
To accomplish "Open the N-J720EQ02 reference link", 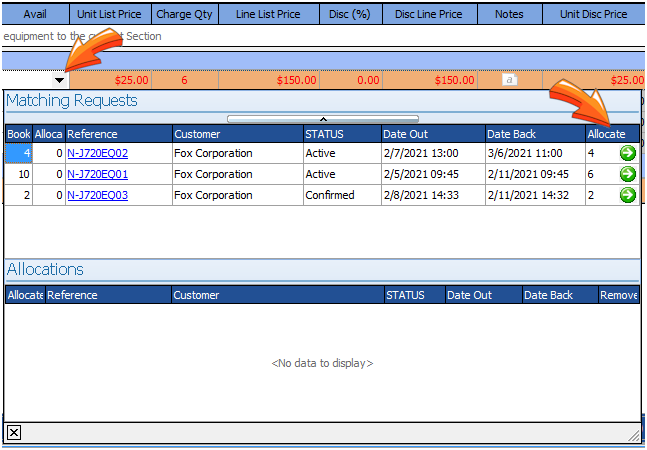I will (x=97, y=153).
